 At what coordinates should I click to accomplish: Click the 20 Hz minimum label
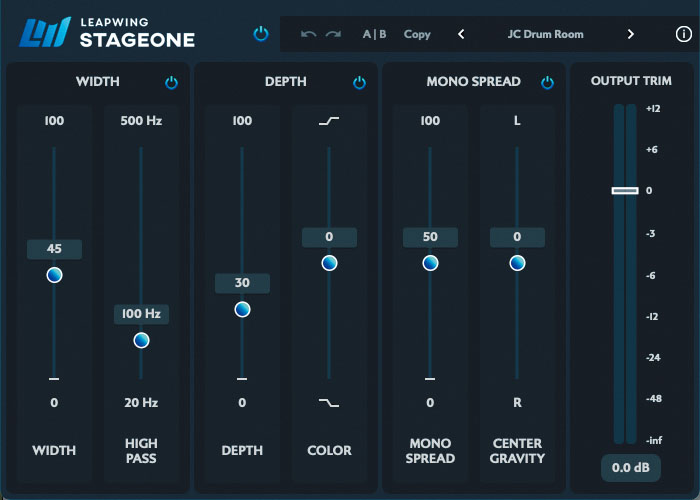pyautogui.click(x=141, y=403)
